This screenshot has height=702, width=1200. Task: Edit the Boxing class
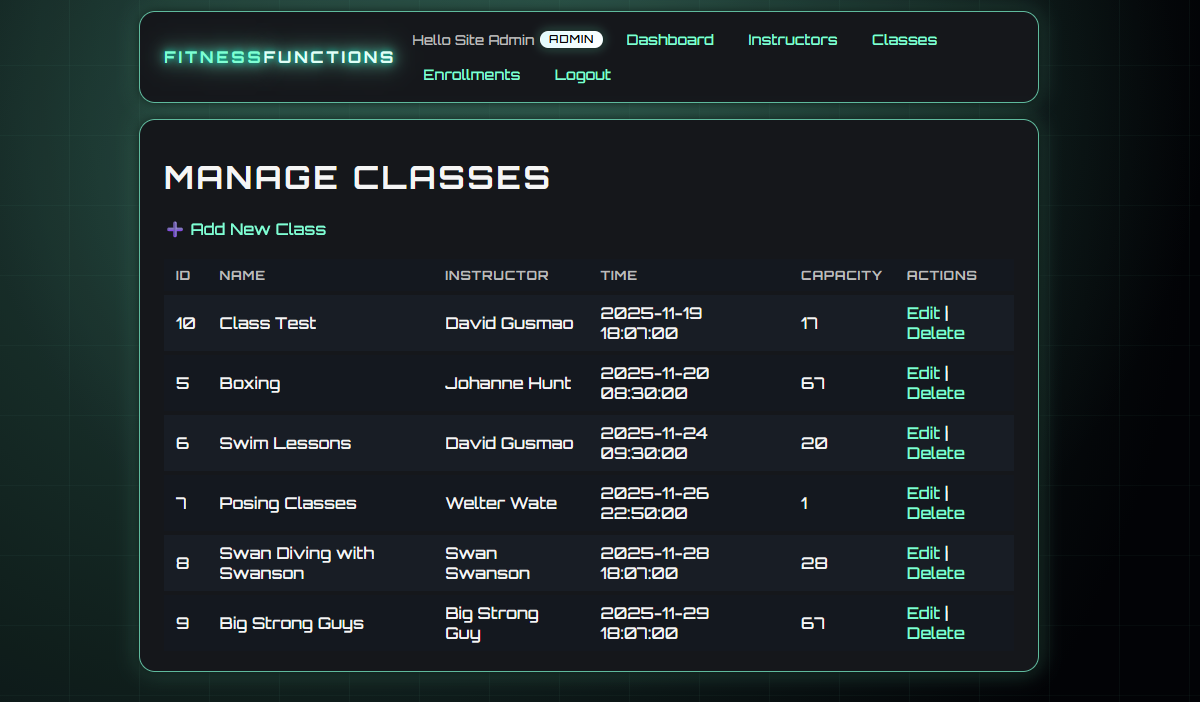(921, 373)
